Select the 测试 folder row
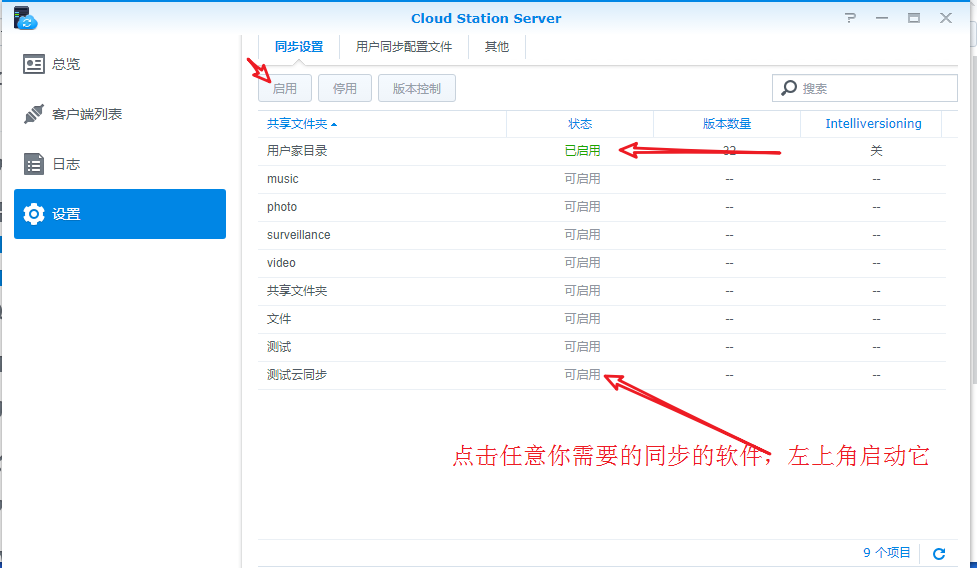The image size is (977, 568). tap(602, 347)
